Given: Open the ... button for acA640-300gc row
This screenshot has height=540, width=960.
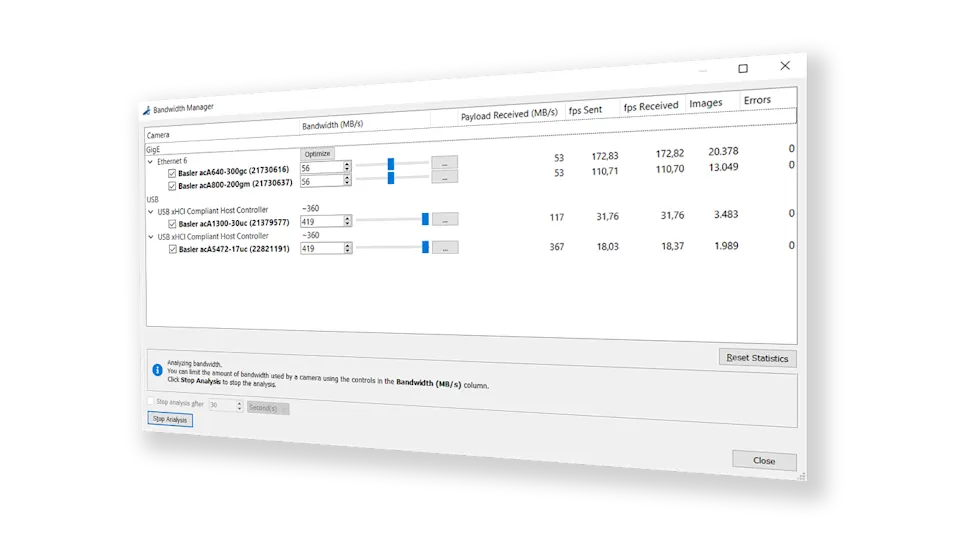Looking at the screenshot, I should tap(444, 163).
